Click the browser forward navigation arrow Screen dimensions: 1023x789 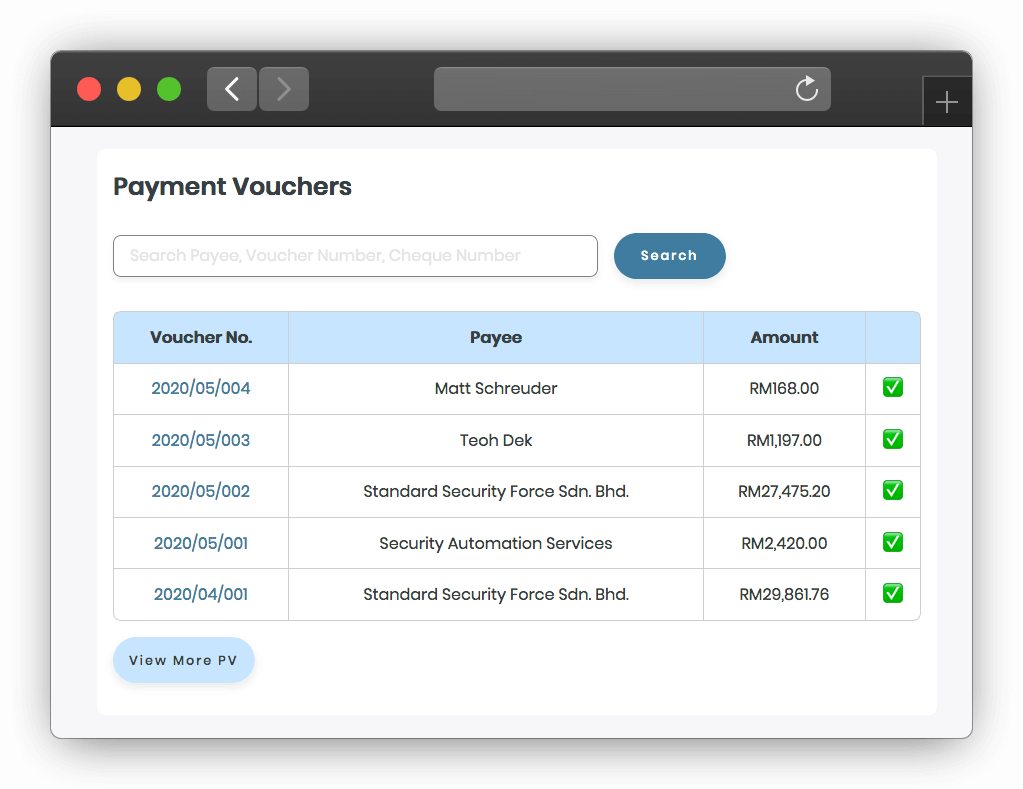283,89
